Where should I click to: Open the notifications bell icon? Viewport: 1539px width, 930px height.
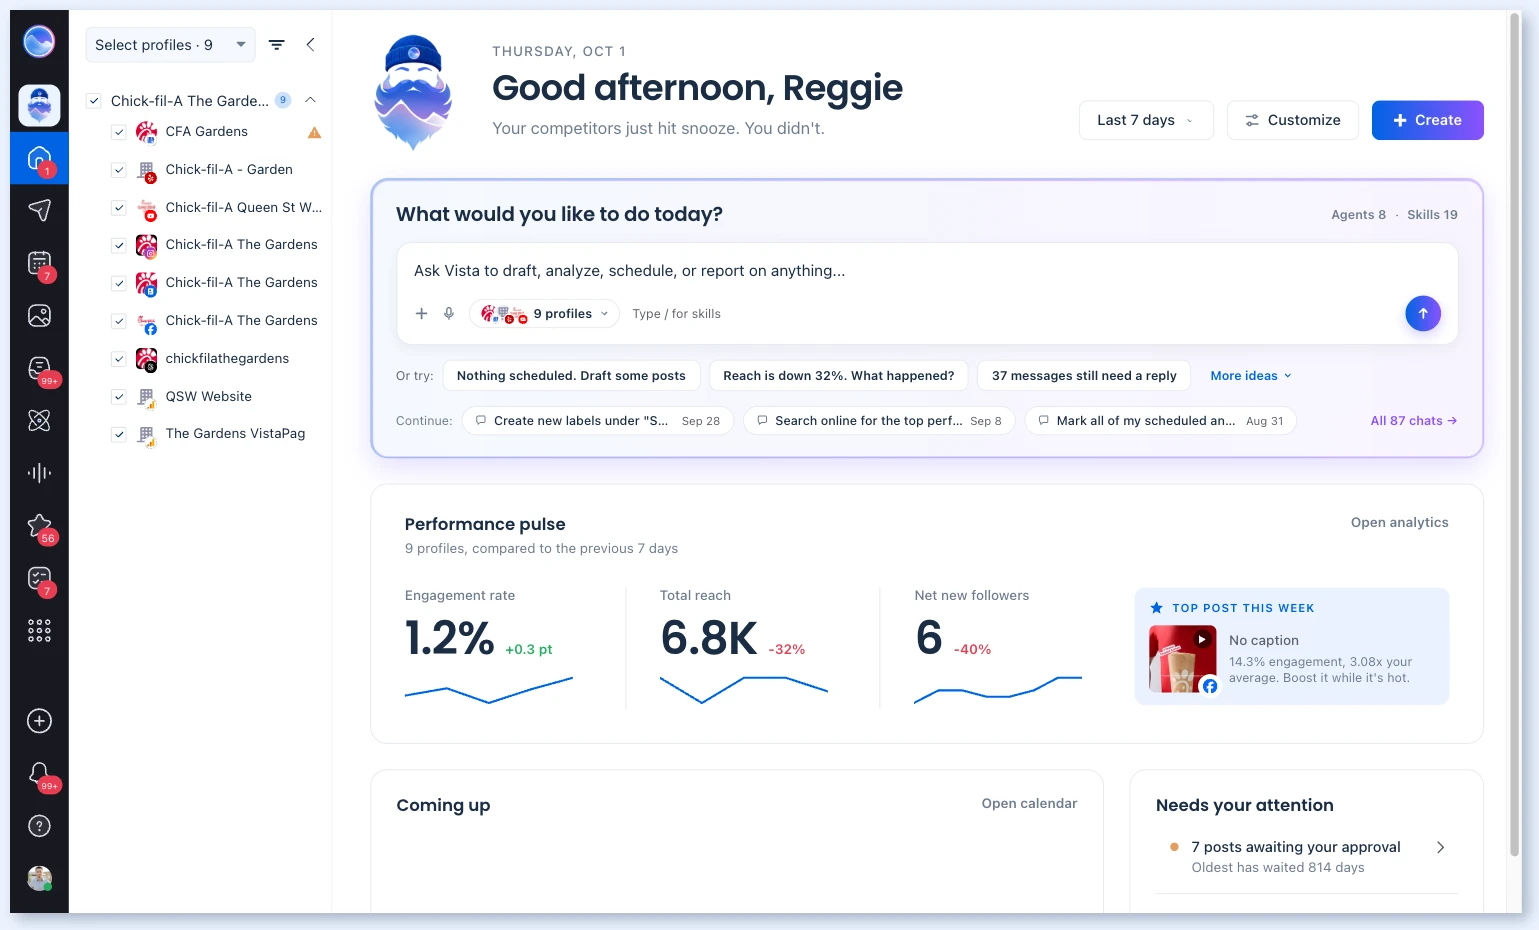point(39,774)
